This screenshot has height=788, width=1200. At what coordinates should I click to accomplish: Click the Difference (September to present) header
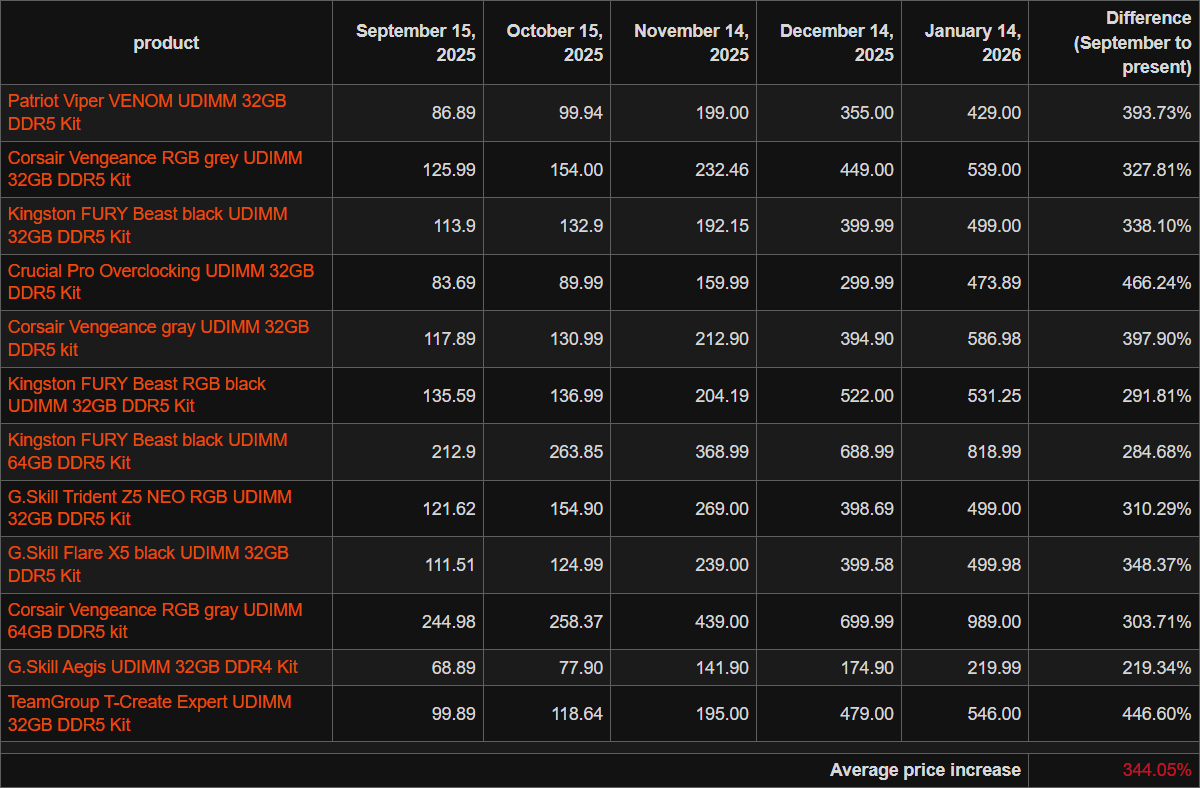1114,42
